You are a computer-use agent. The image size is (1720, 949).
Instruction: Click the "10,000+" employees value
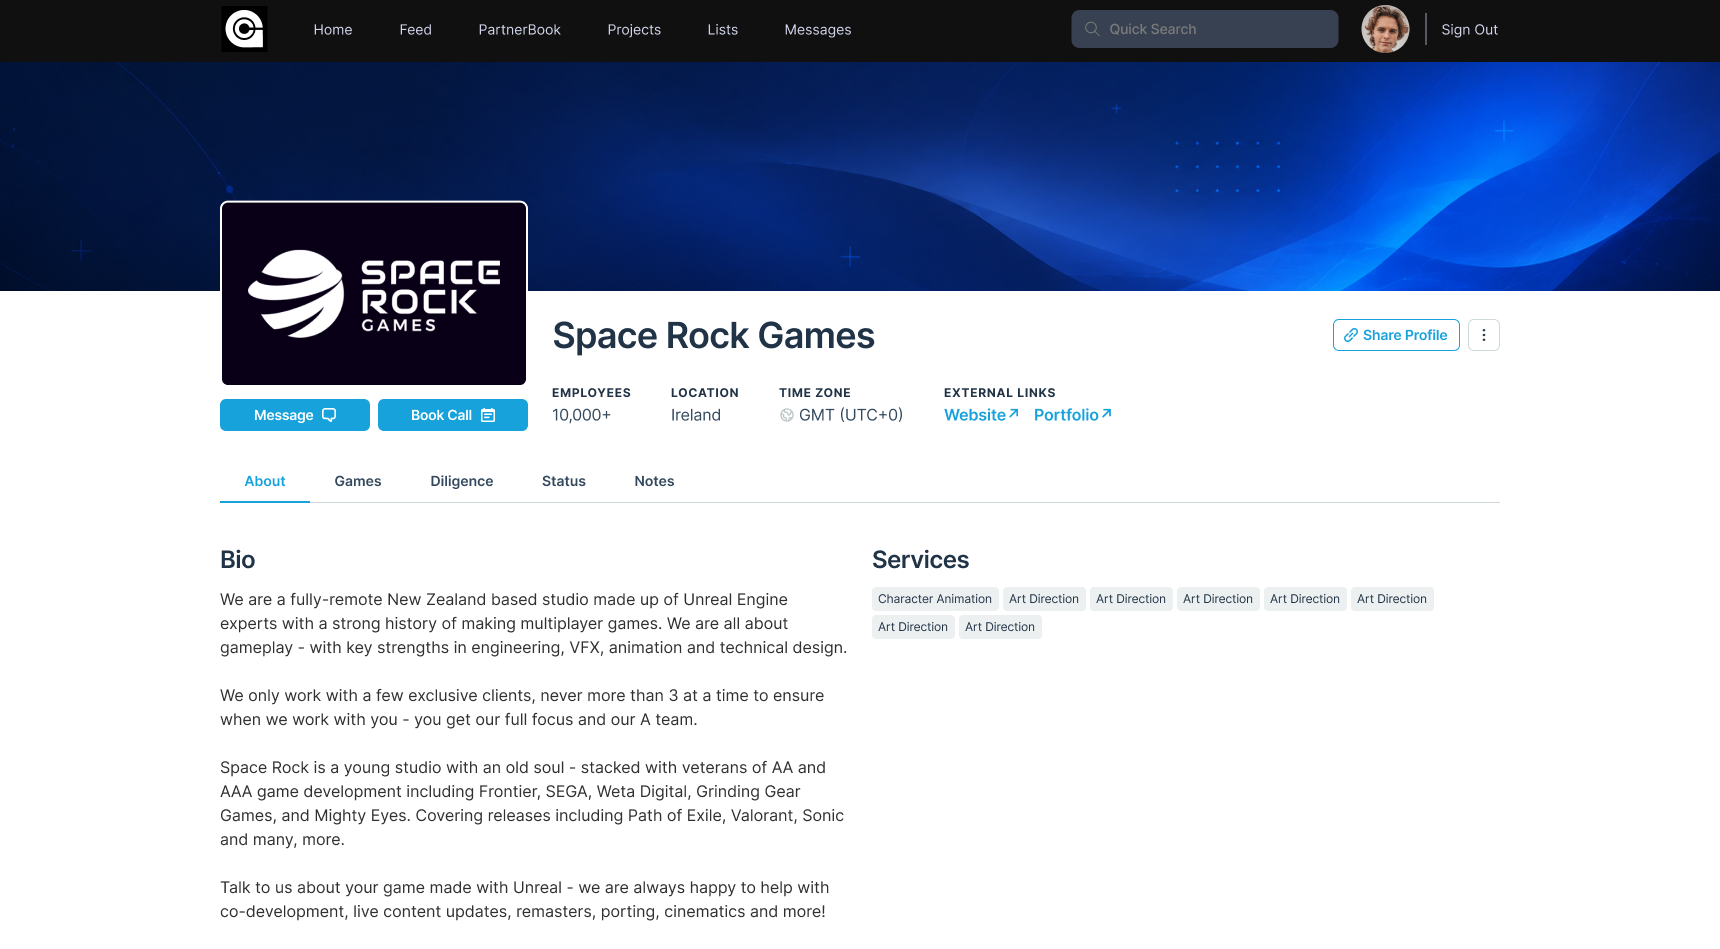[582, 415]
